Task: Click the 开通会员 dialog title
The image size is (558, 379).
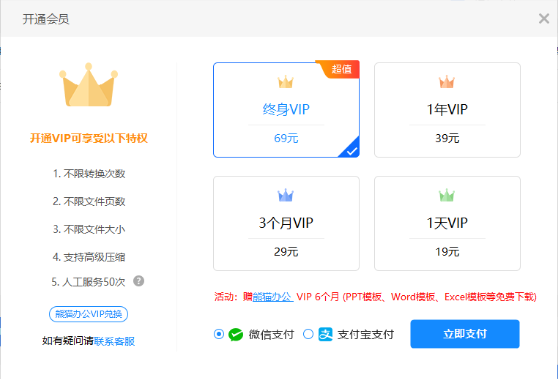Action: 46,19
